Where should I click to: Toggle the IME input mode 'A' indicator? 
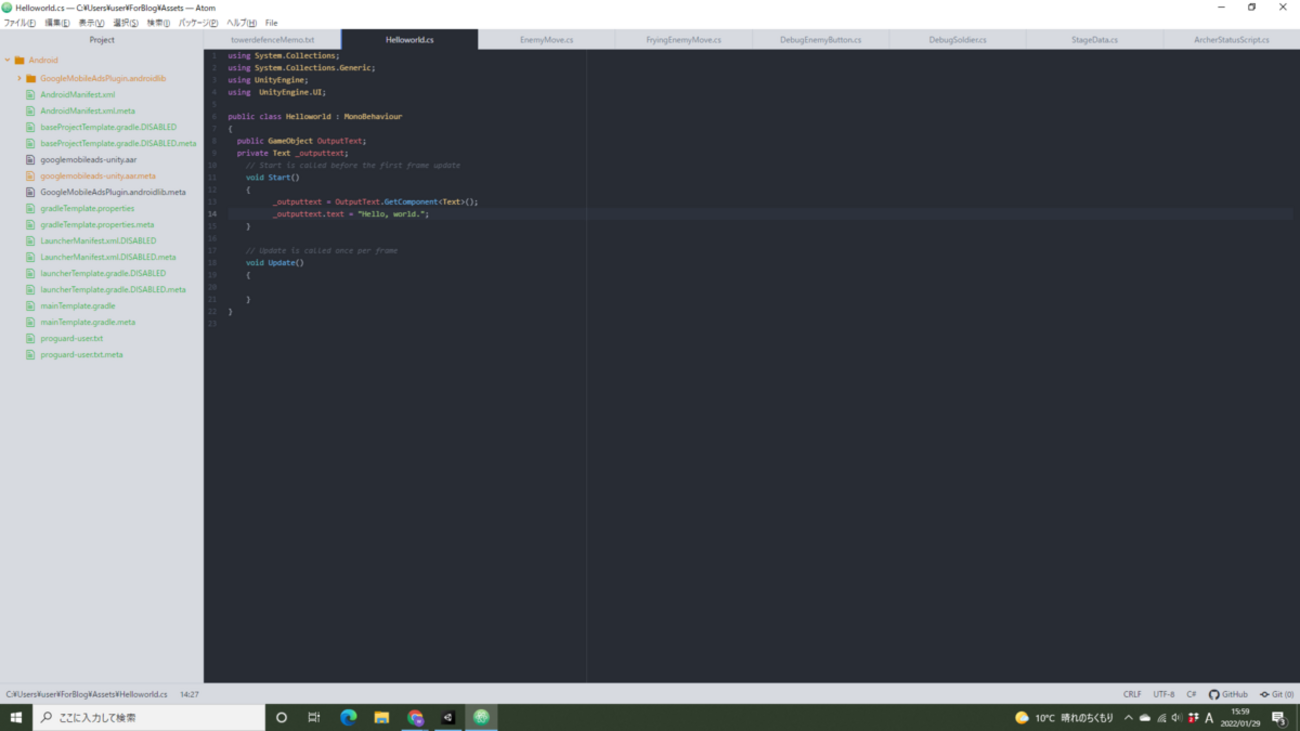(1209, 718)
